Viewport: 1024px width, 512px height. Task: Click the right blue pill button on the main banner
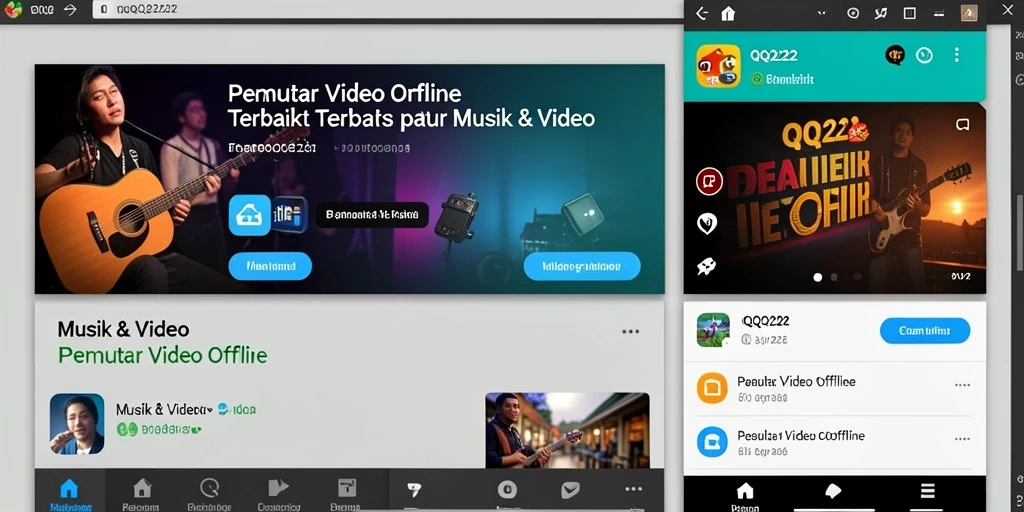(x=582, y=266)
